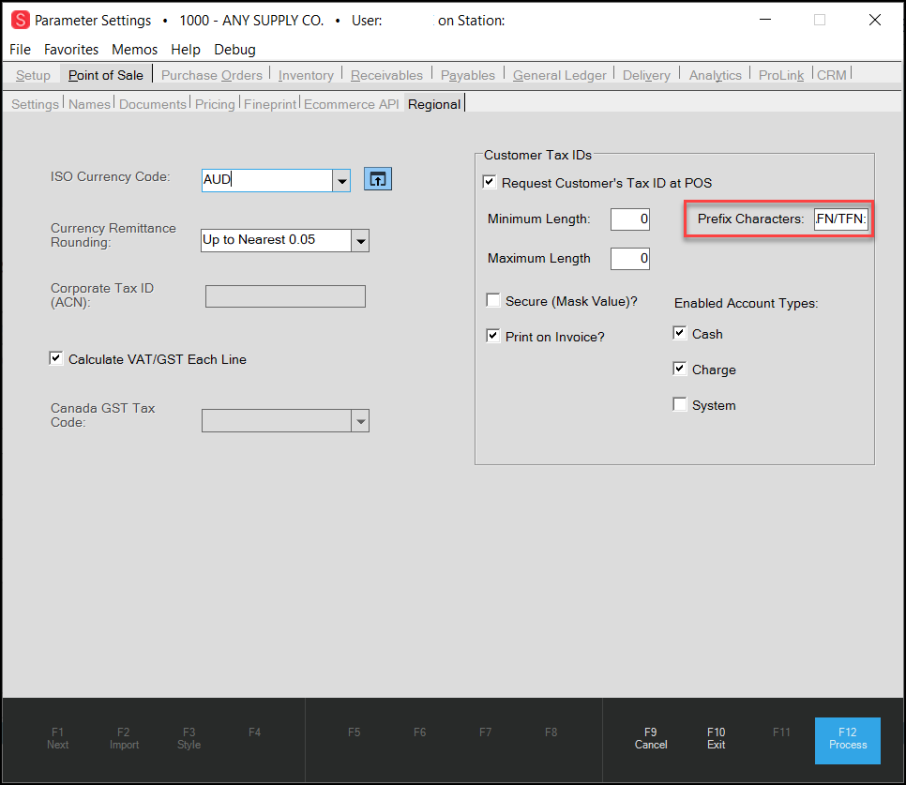Uncheck the Charge account type
Screen dimensions: 906x785
tap(680, 369)
